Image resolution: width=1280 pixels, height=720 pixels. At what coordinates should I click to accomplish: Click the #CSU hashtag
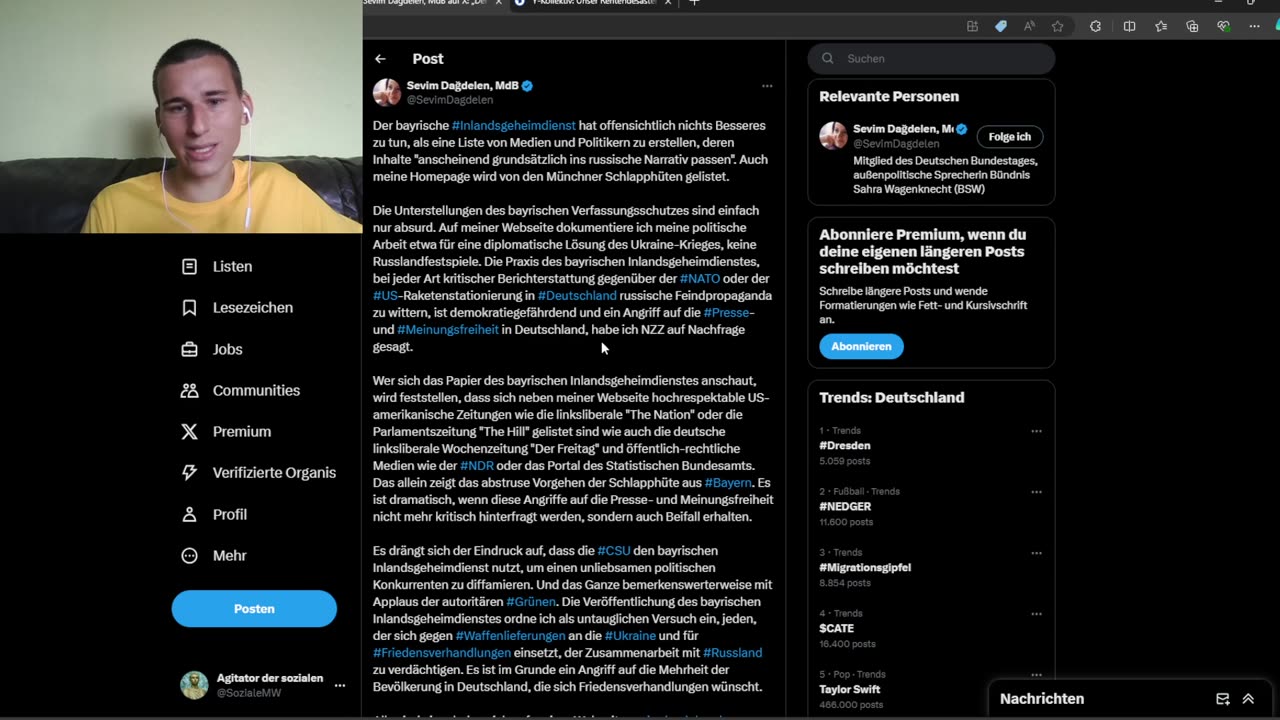(x=614, y=551)
